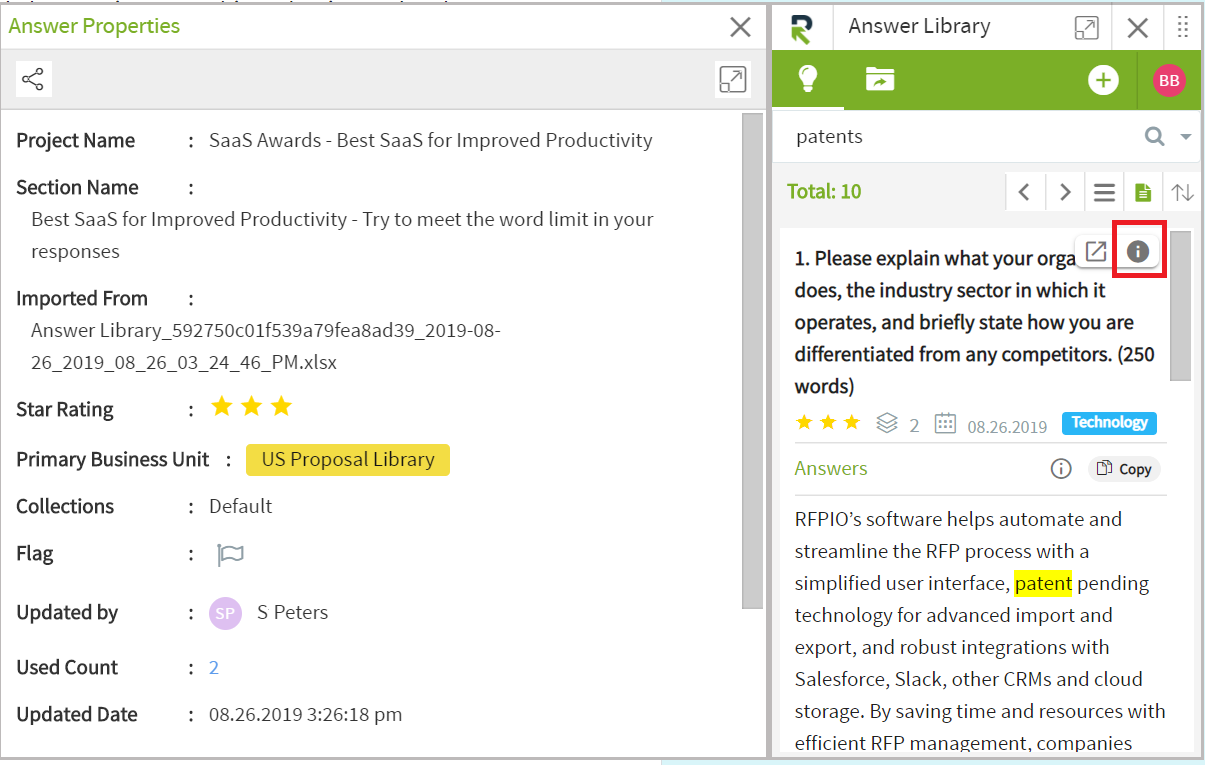Switch to the folder share tab
The height and width of the screenshot is (765, 1205).
880,79
